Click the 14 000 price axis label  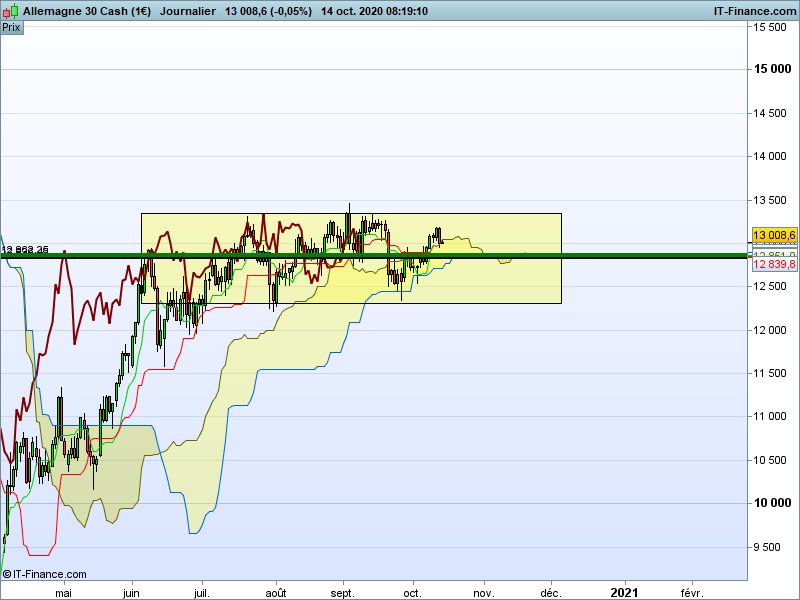coord(770,157)
